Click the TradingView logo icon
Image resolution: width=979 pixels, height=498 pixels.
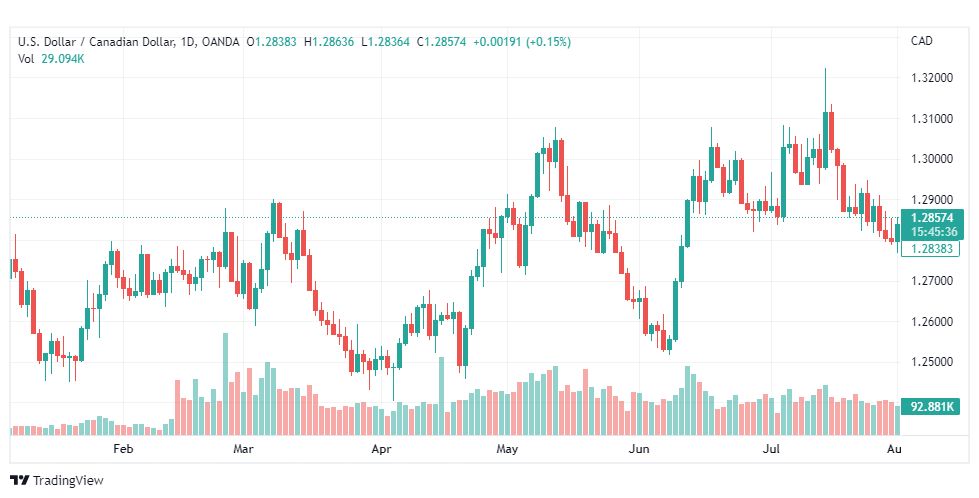[x=19, y=480]
